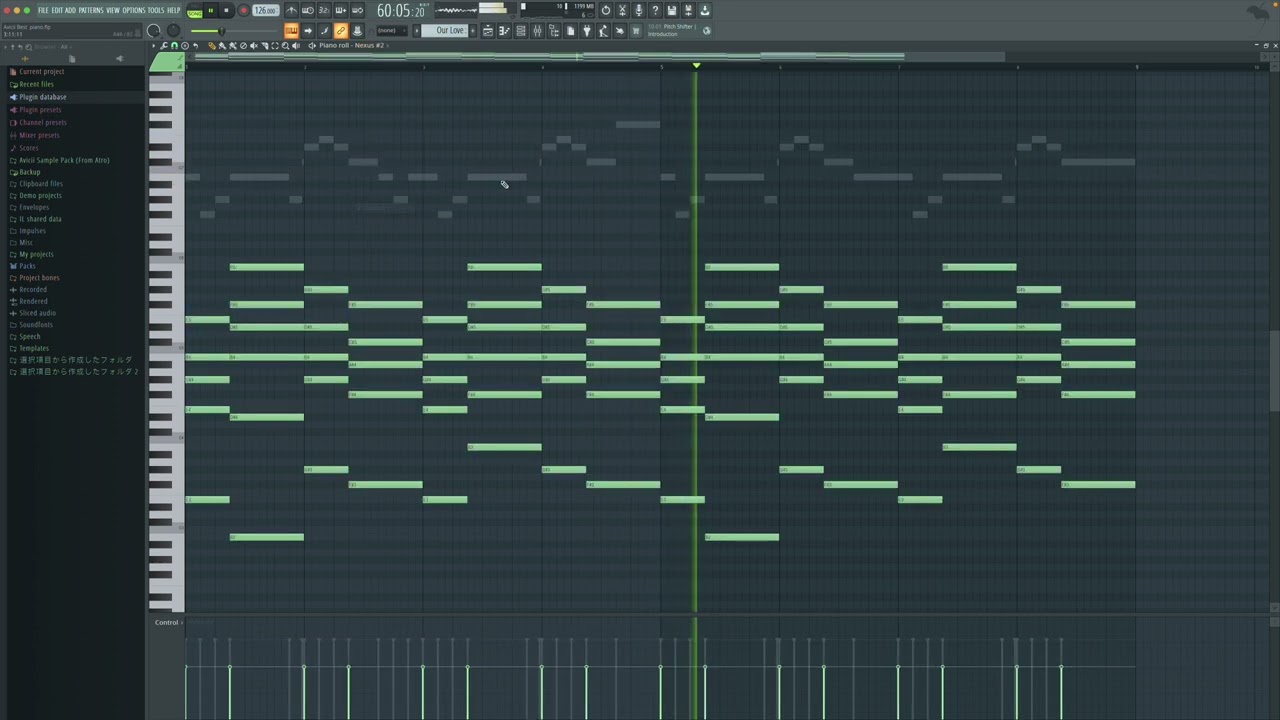
Task: Click the red Record button
Action: click(243, 10)
